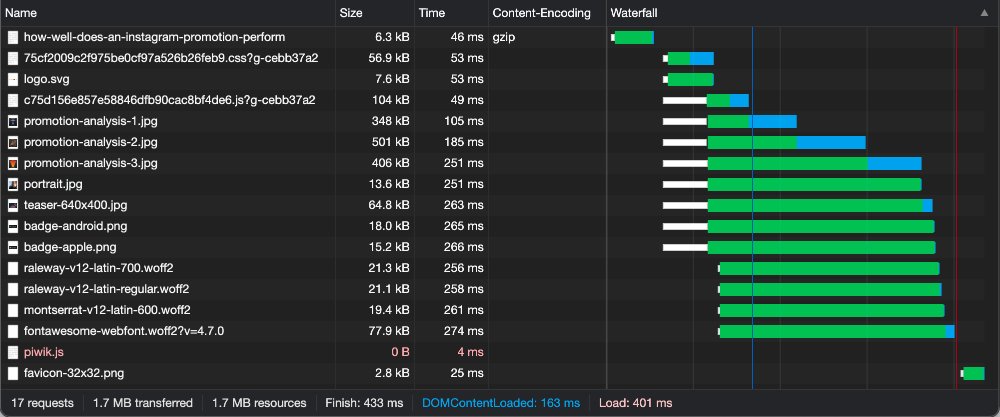Select the fontawesome-webfont.woff2 request row
This screenshot has height=417, width=1000.
click(x=123, y=331)
